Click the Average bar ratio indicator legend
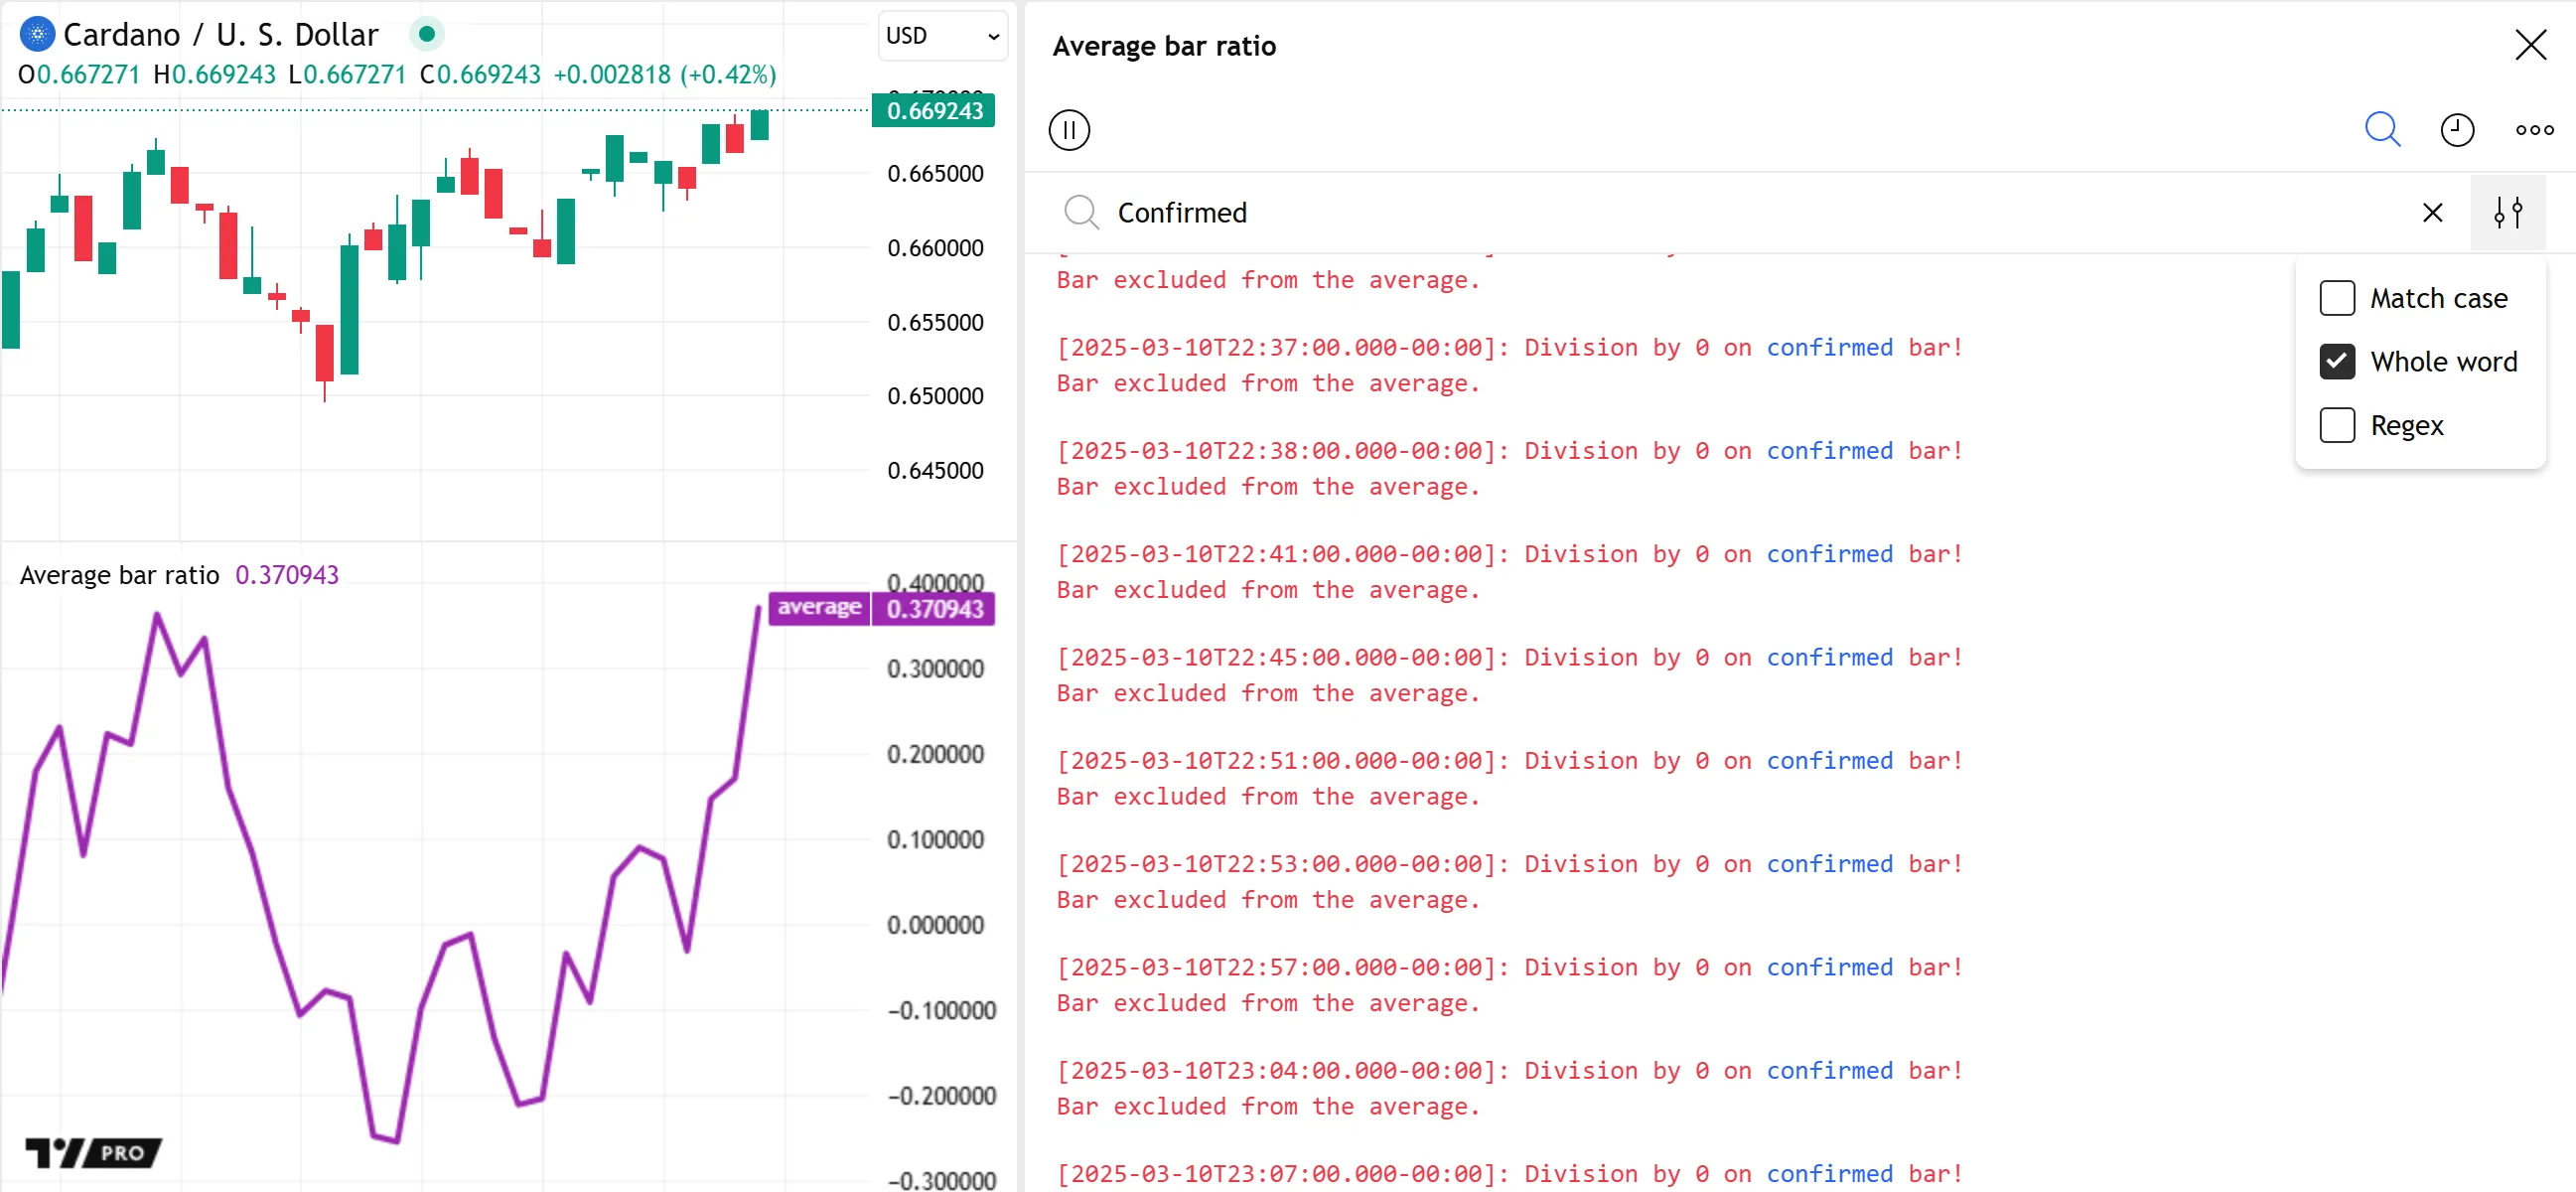Viewport: 2576px width, 1192px height. (119, 575)
